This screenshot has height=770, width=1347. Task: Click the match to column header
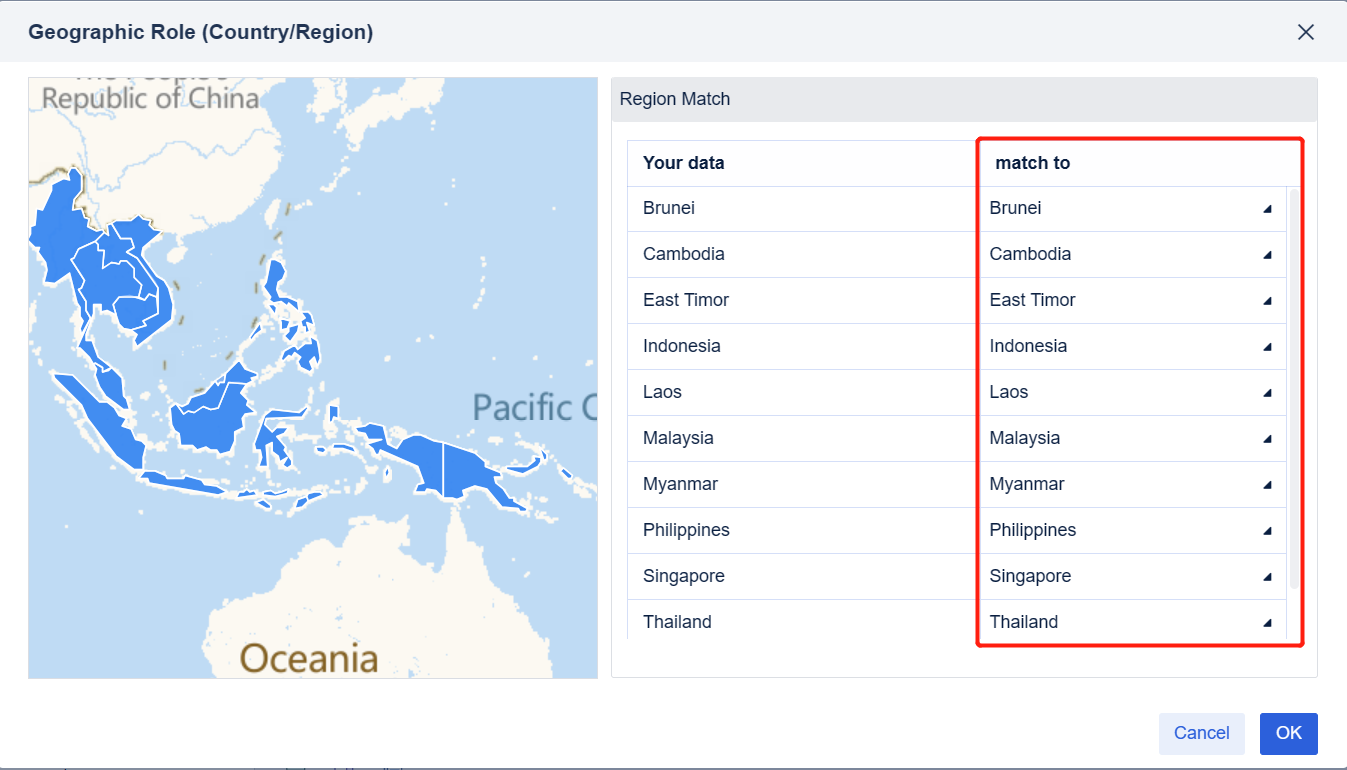pos(1032,162)
